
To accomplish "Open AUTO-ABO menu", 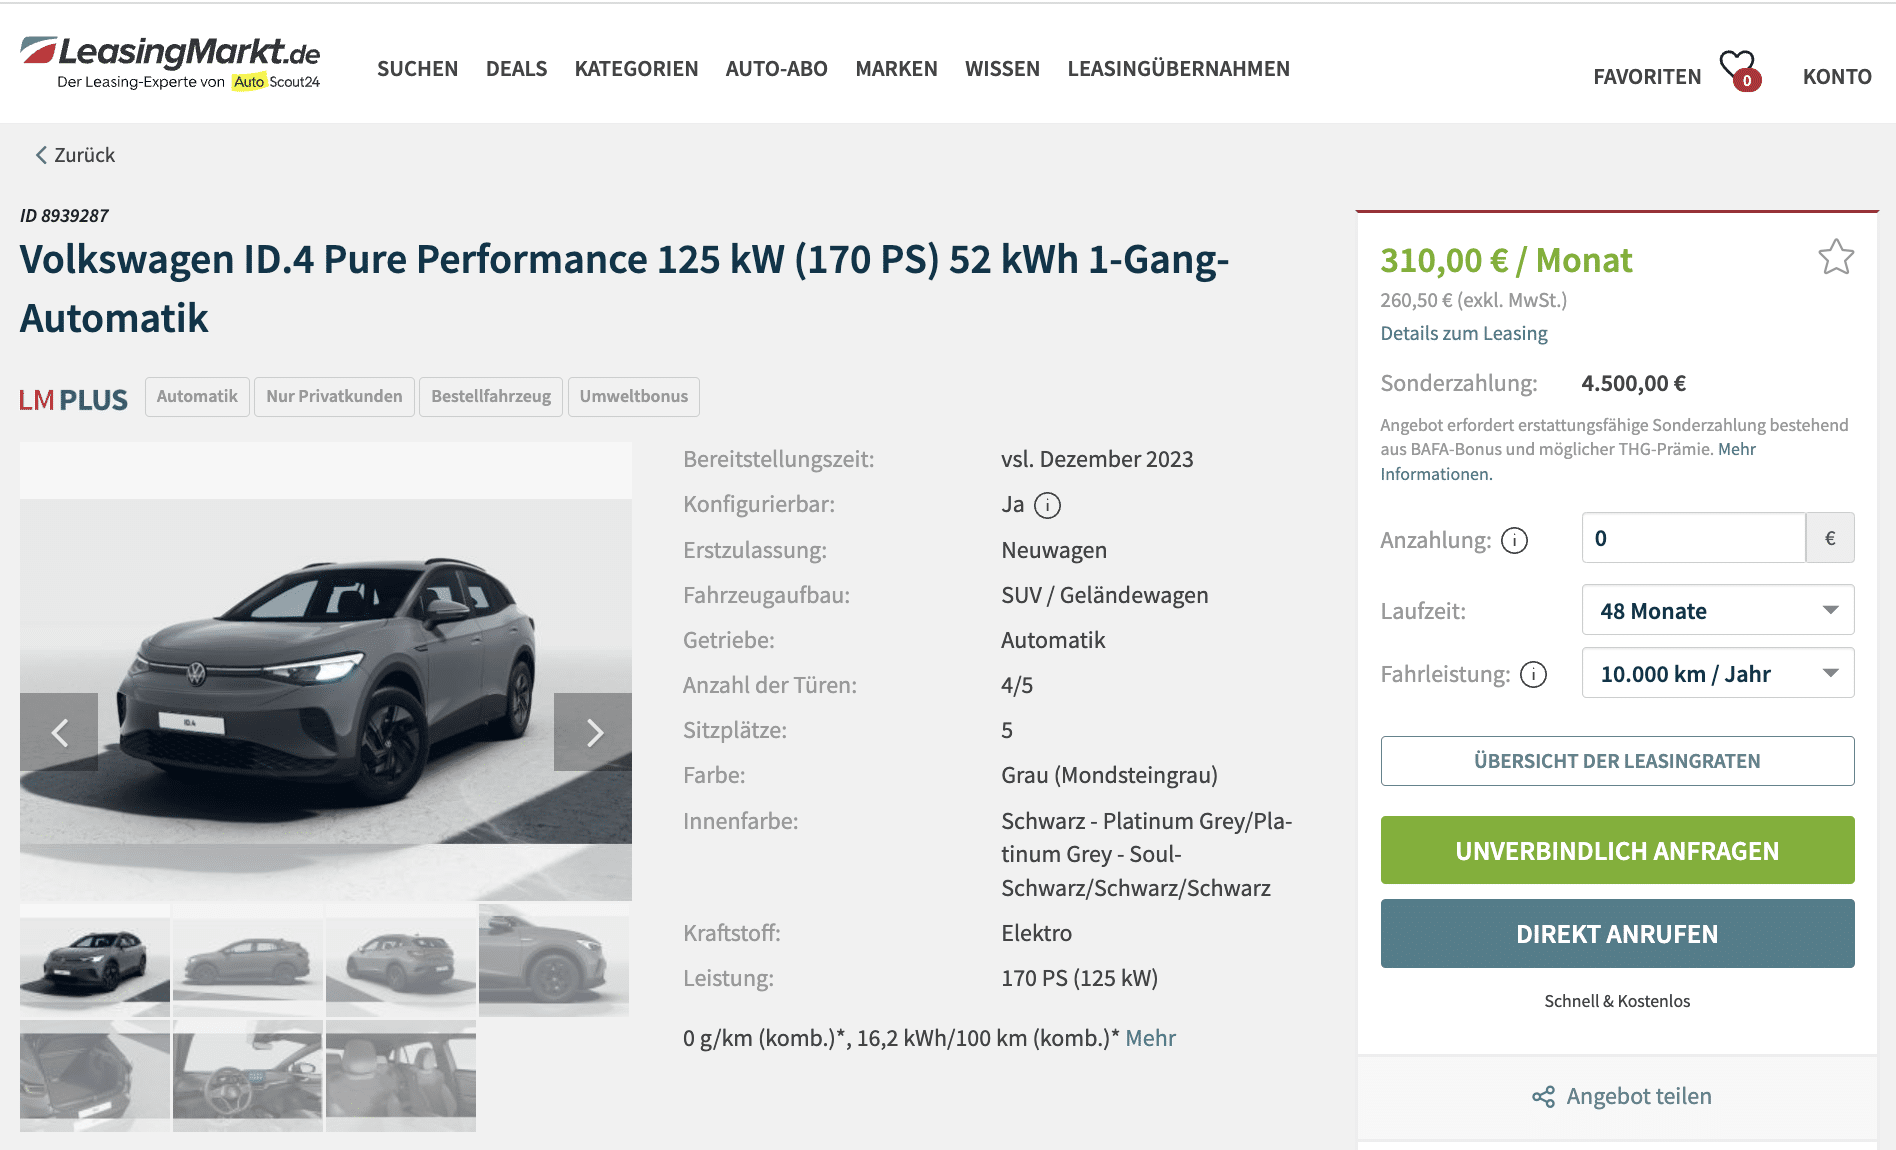I will click(x=777, y=69).
